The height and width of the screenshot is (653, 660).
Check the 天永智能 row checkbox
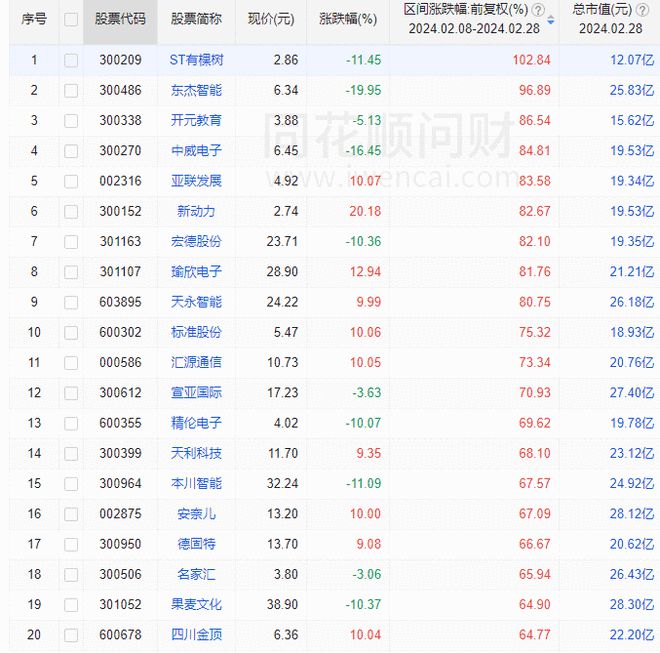tap(71, 302)
